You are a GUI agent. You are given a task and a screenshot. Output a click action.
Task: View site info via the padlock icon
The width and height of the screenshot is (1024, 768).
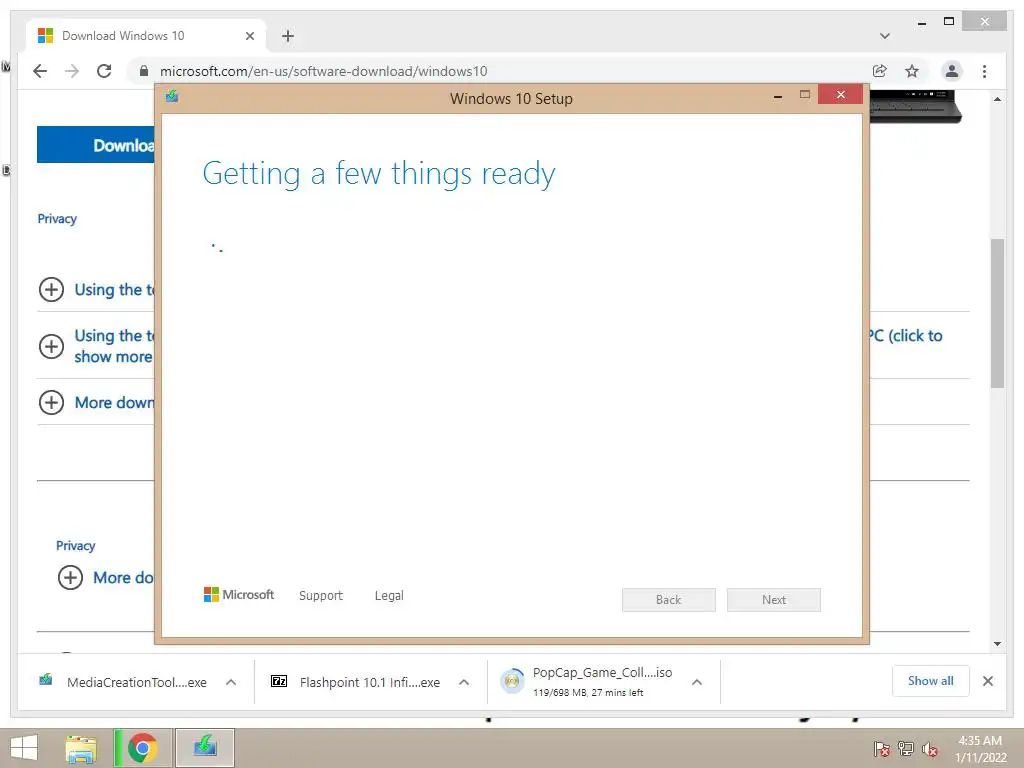[x=144, y=71]
